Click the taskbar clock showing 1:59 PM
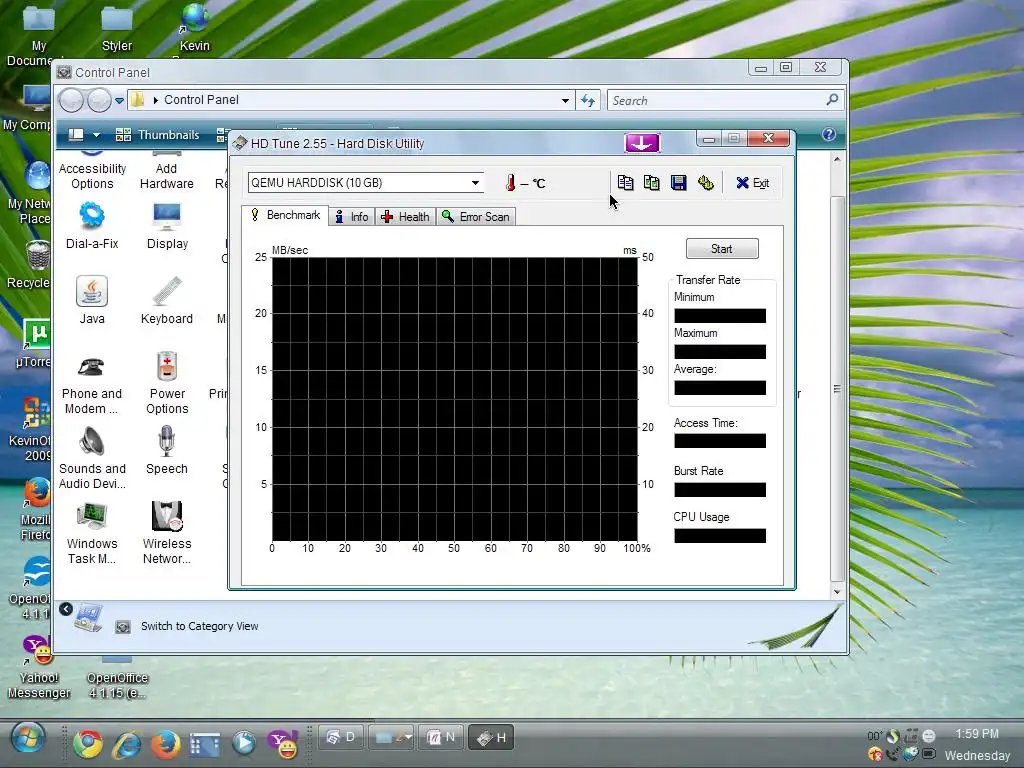1024x768 pixels. coord(977,734)
